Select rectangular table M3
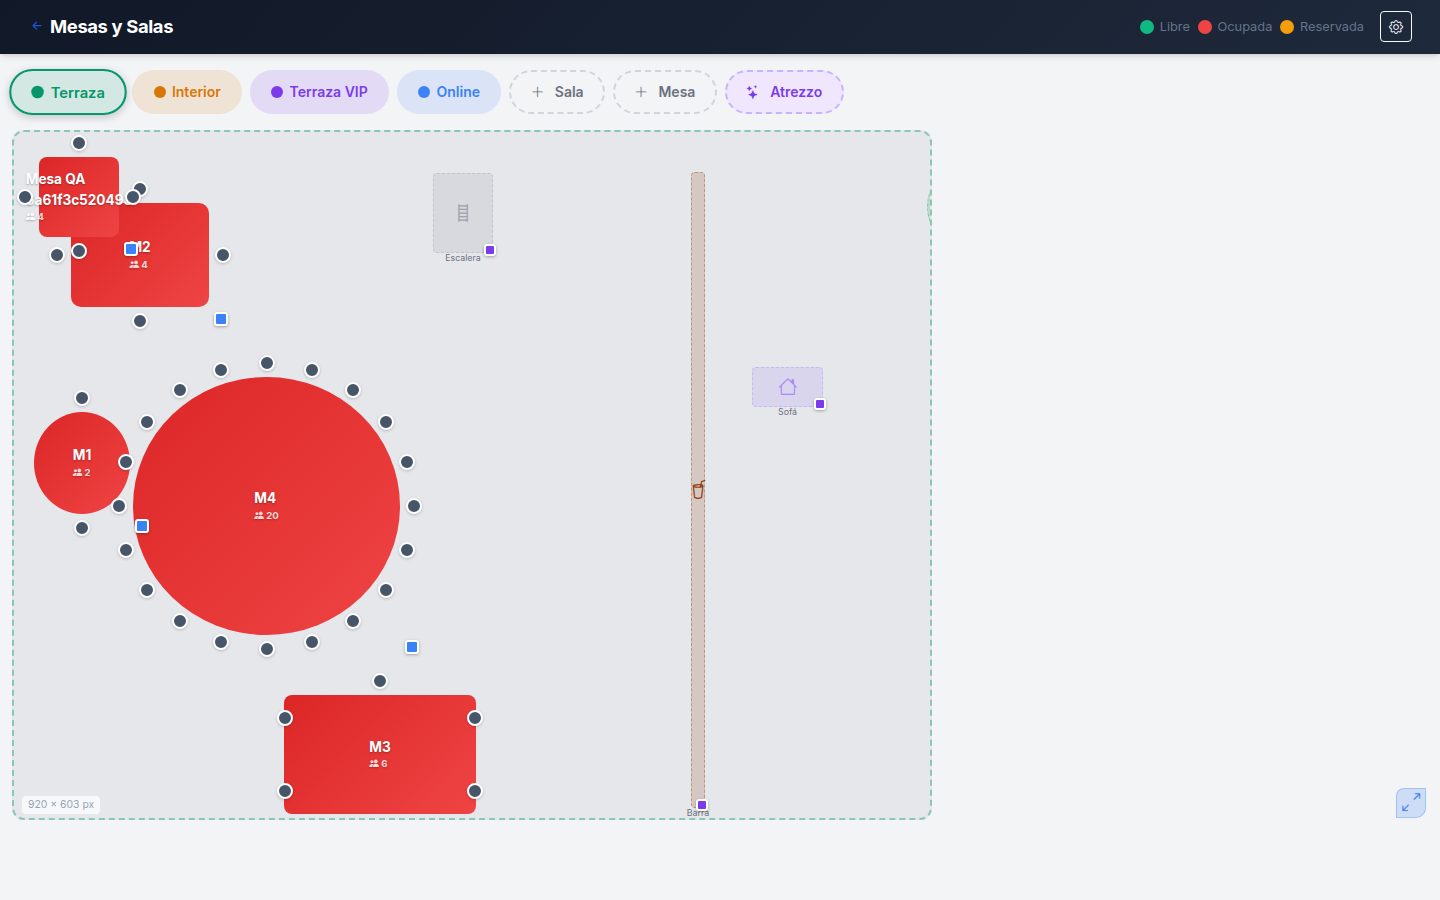1440x900 pixels. (380, 754)
